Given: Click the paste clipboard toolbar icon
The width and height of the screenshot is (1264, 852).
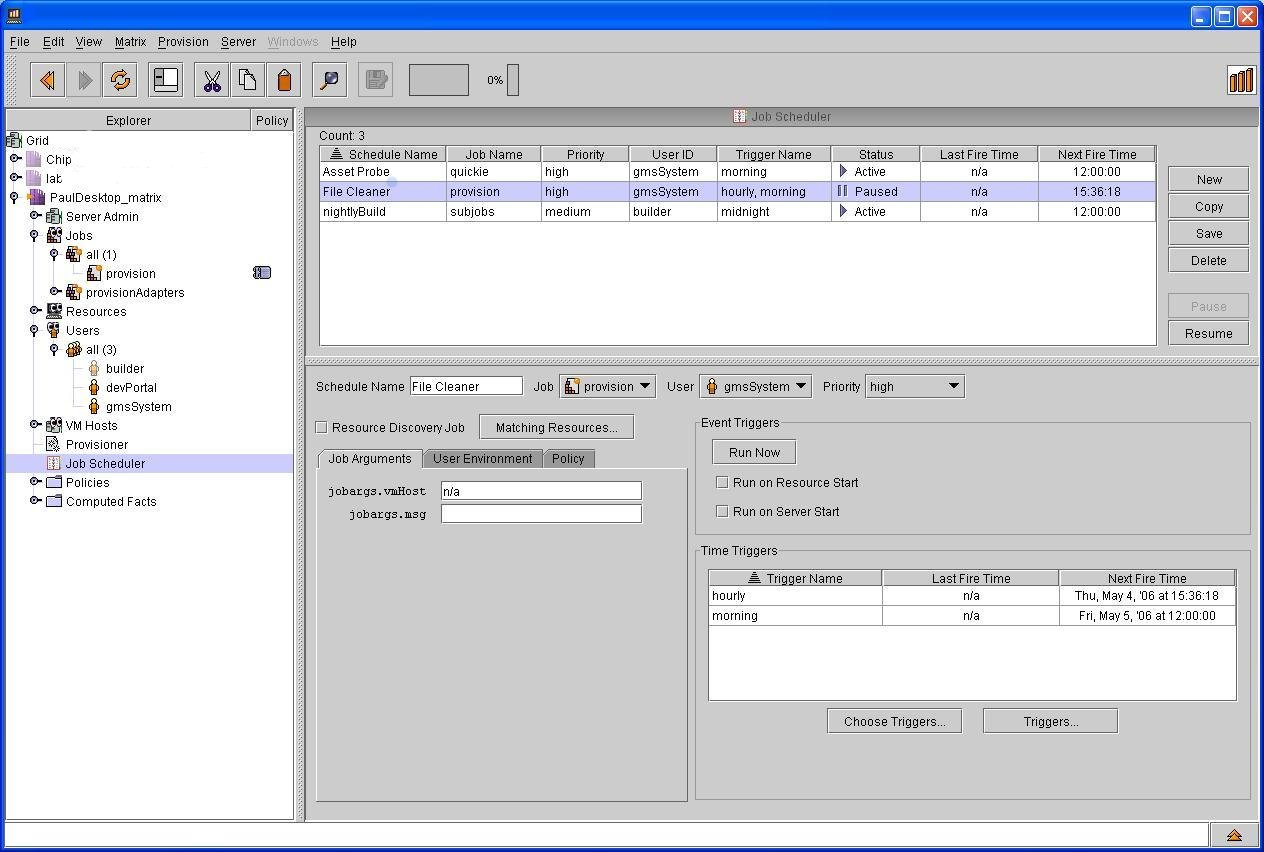Looking at the screenshot, I should tap(284, 80).
